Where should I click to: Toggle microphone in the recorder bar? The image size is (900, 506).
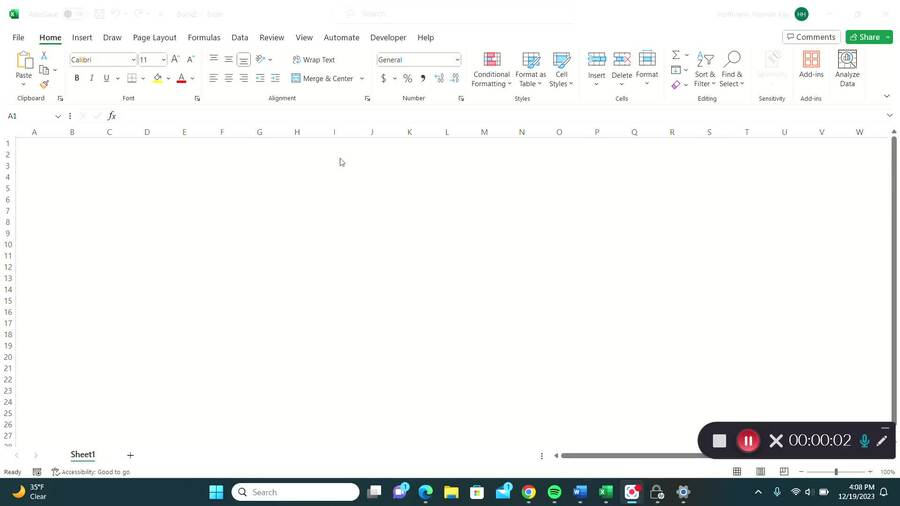864,441
